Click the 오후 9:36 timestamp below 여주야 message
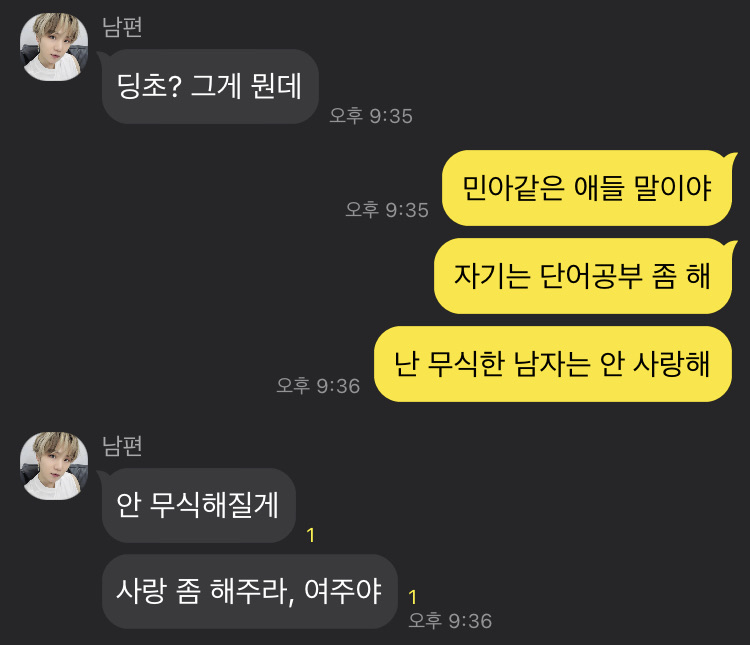The height and width of the screenshot is (645, 750). (450, 621)
